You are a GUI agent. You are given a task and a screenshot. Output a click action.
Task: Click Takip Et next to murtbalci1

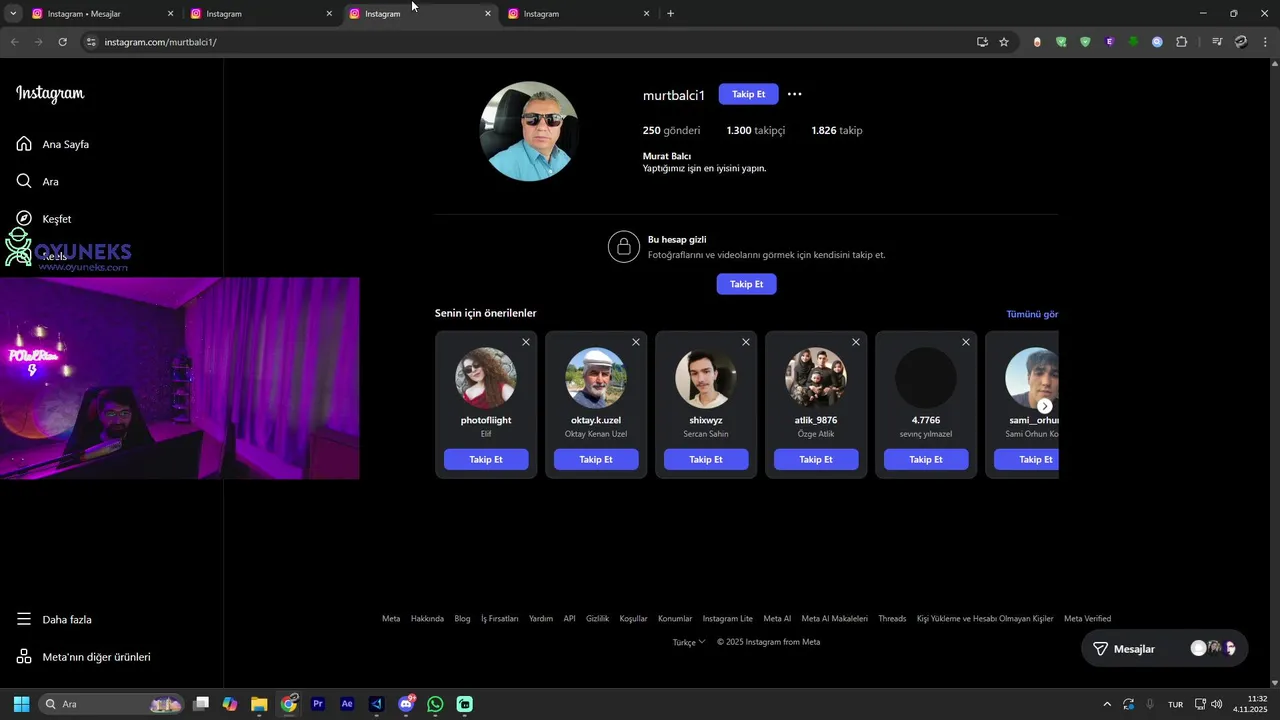(x=748, y=94)
